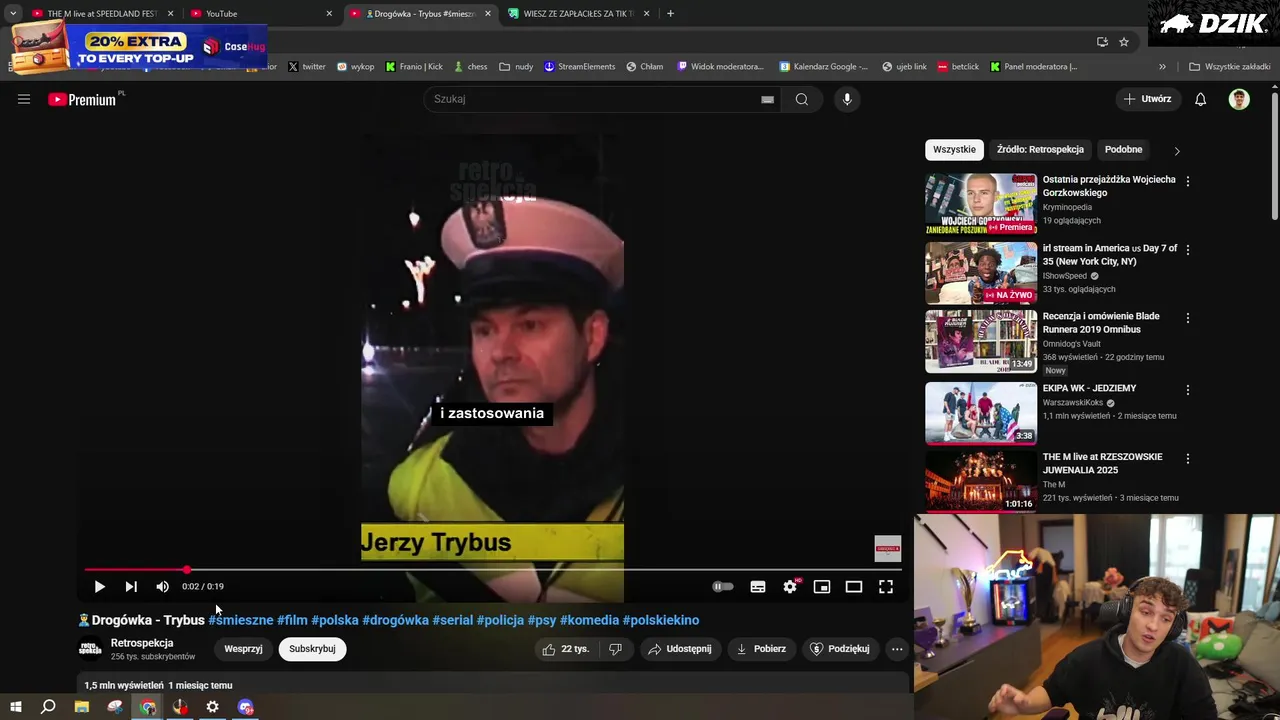Image resolution: width=1280 pixels, height=720 pixels.
Task: Subscribe to Retrospekcja channel
Action: click(x=312, y=649)
